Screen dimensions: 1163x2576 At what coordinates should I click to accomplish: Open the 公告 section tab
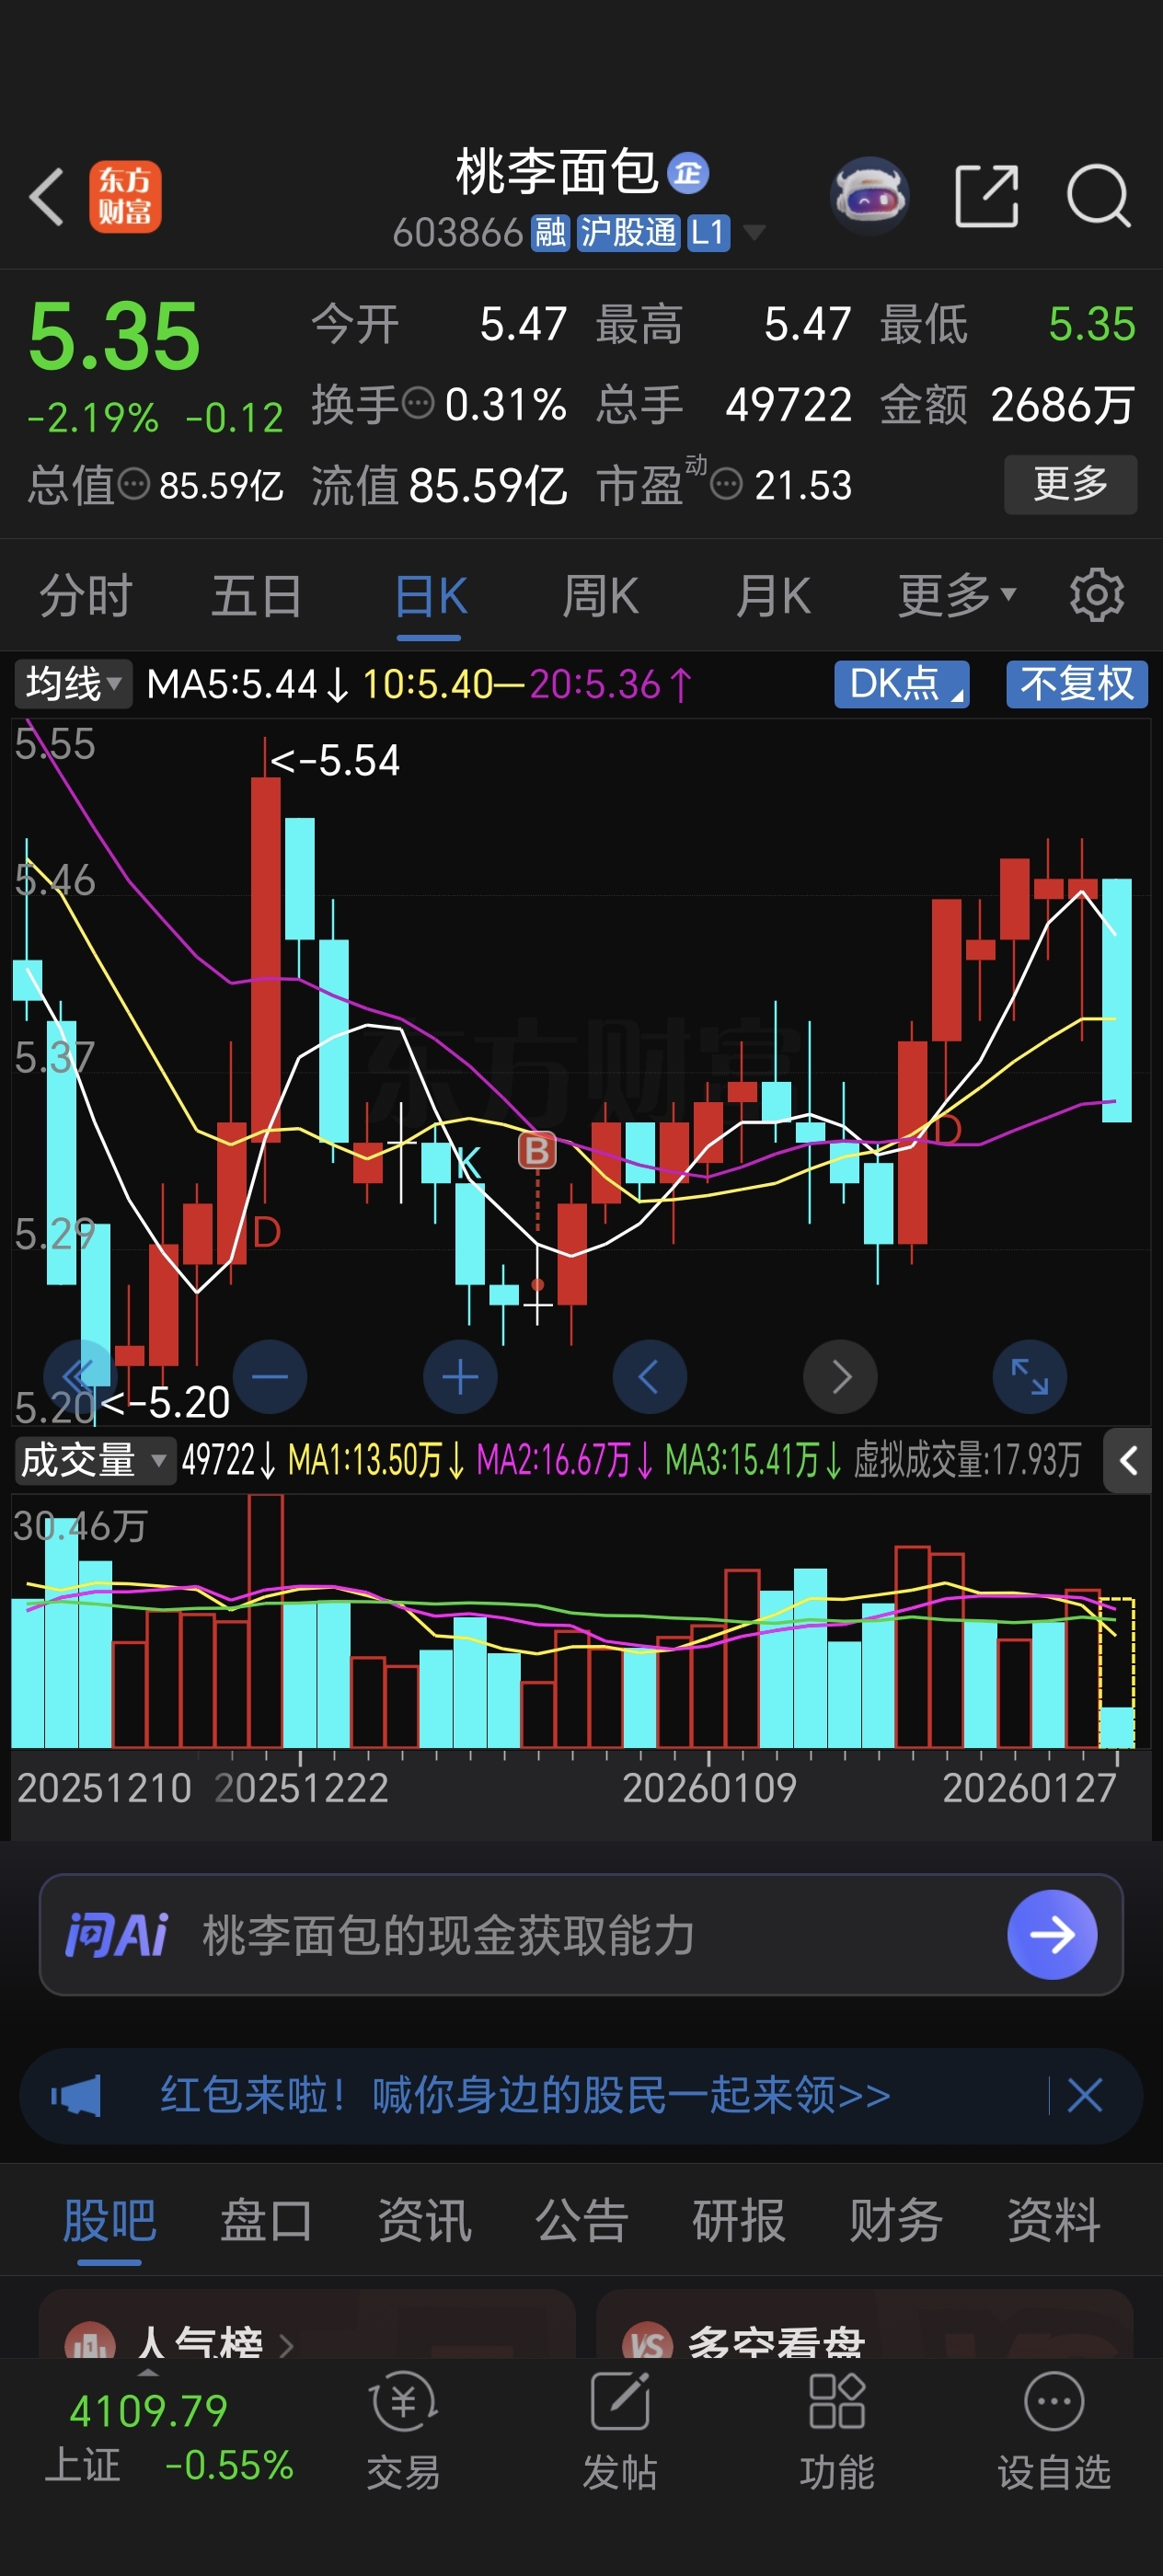(x=581, y=2220)
